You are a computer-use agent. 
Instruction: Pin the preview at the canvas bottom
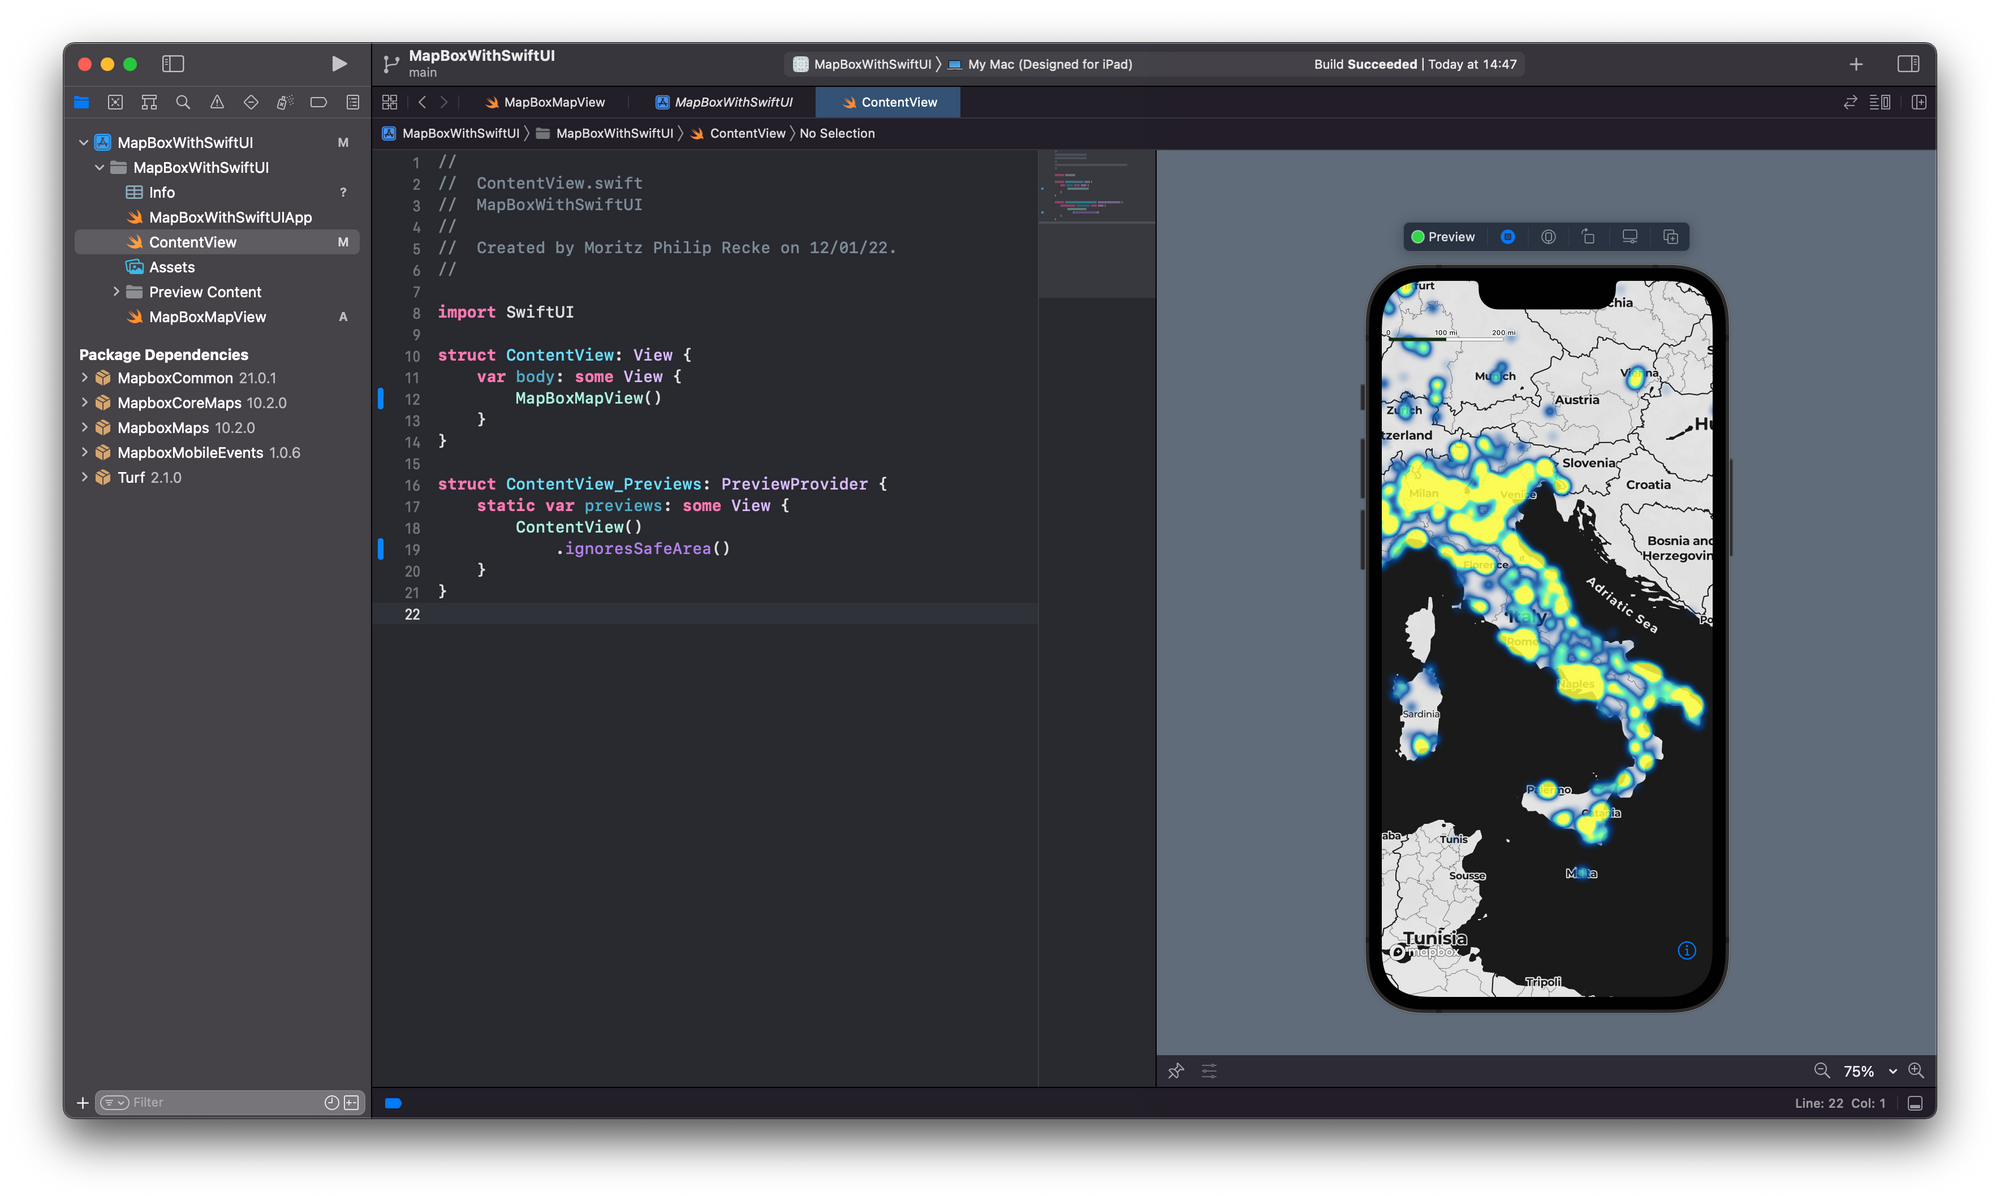(x=1175, y=1071)
